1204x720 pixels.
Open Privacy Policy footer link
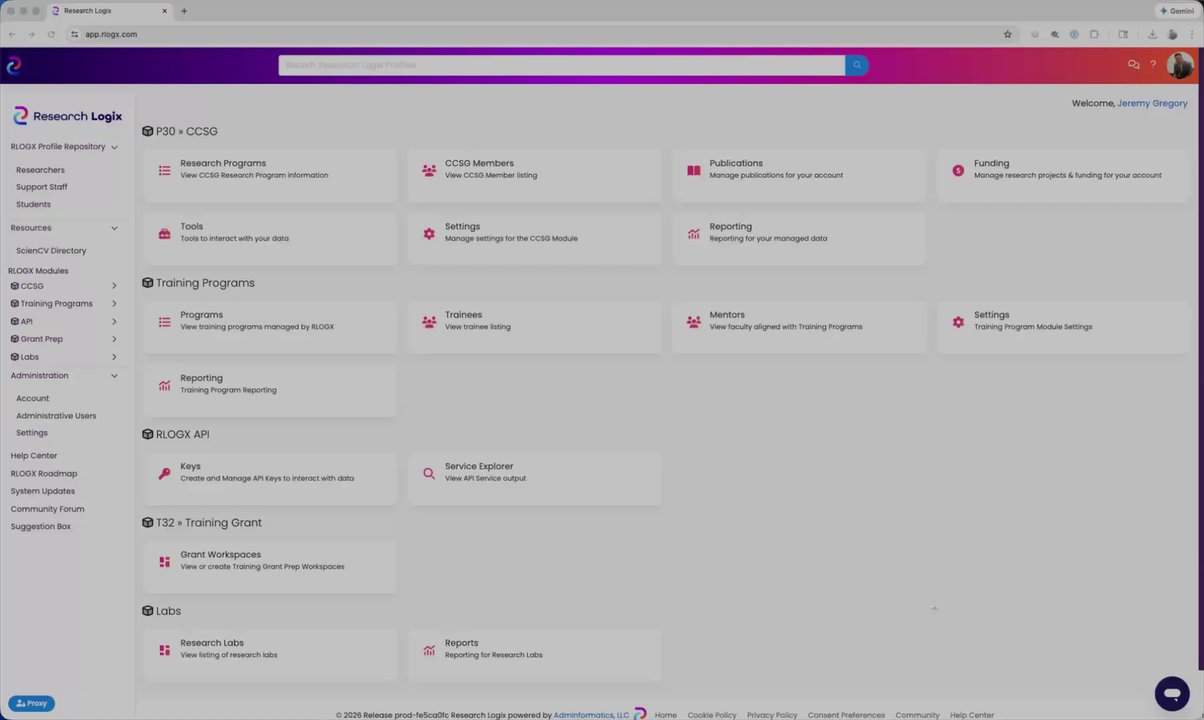[x=772, y=715]
